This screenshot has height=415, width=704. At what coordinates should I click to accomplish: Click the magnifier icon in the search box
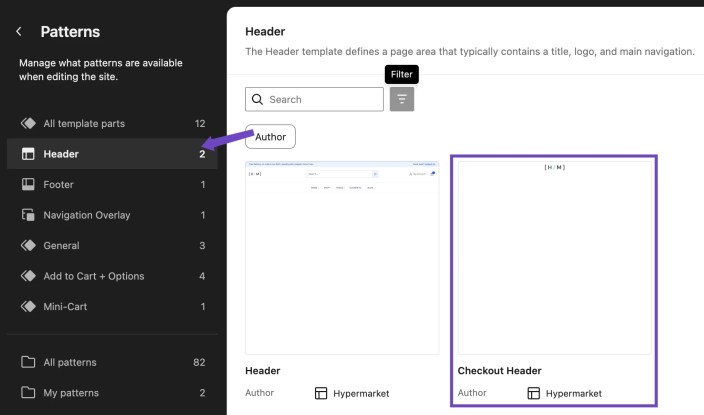[257, 99]
